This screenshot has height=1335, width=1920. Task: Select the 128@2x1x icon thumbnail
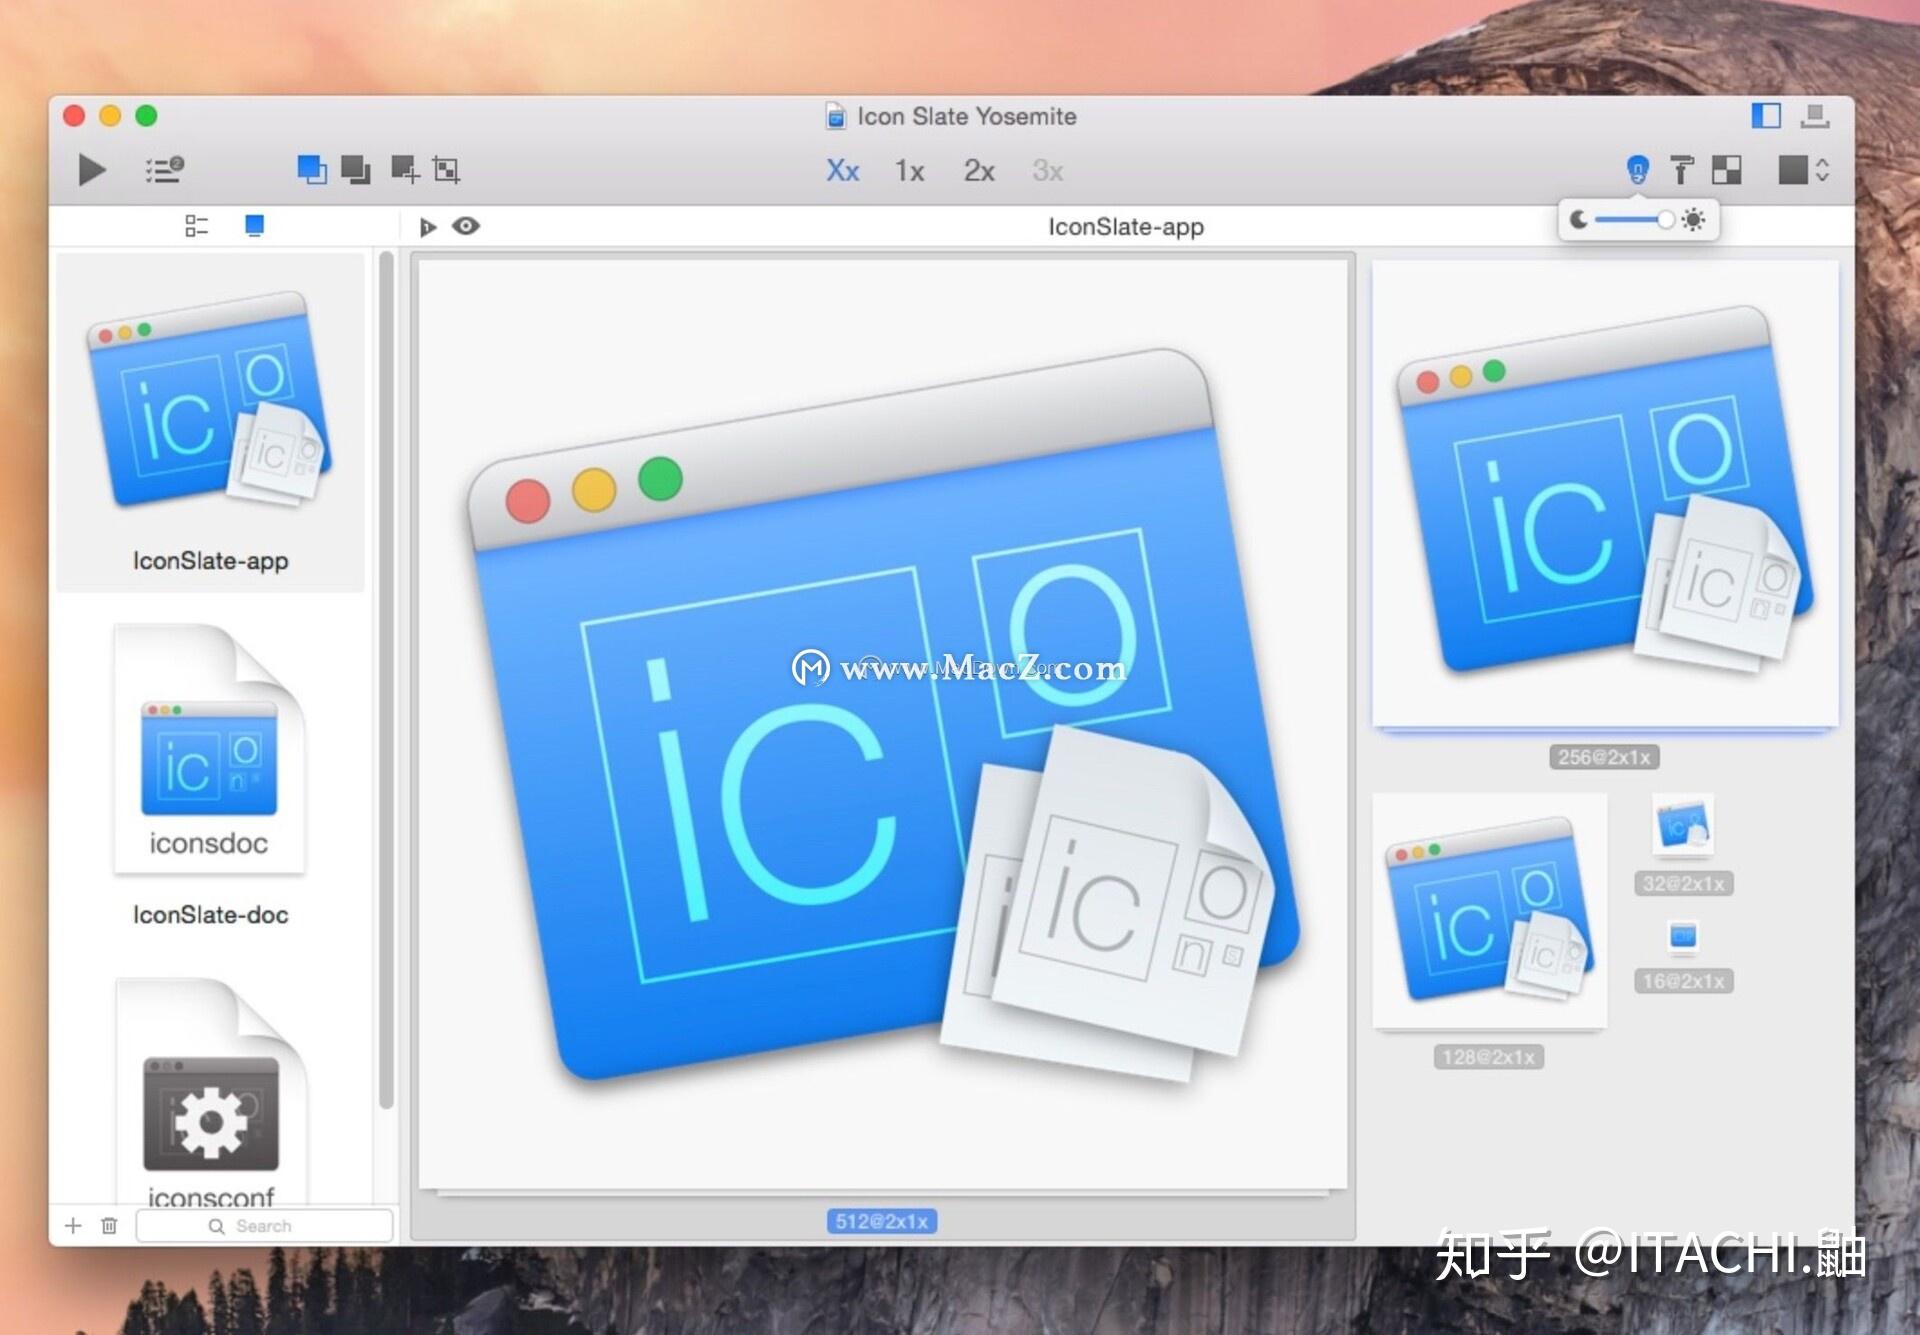click(1489, 911)
